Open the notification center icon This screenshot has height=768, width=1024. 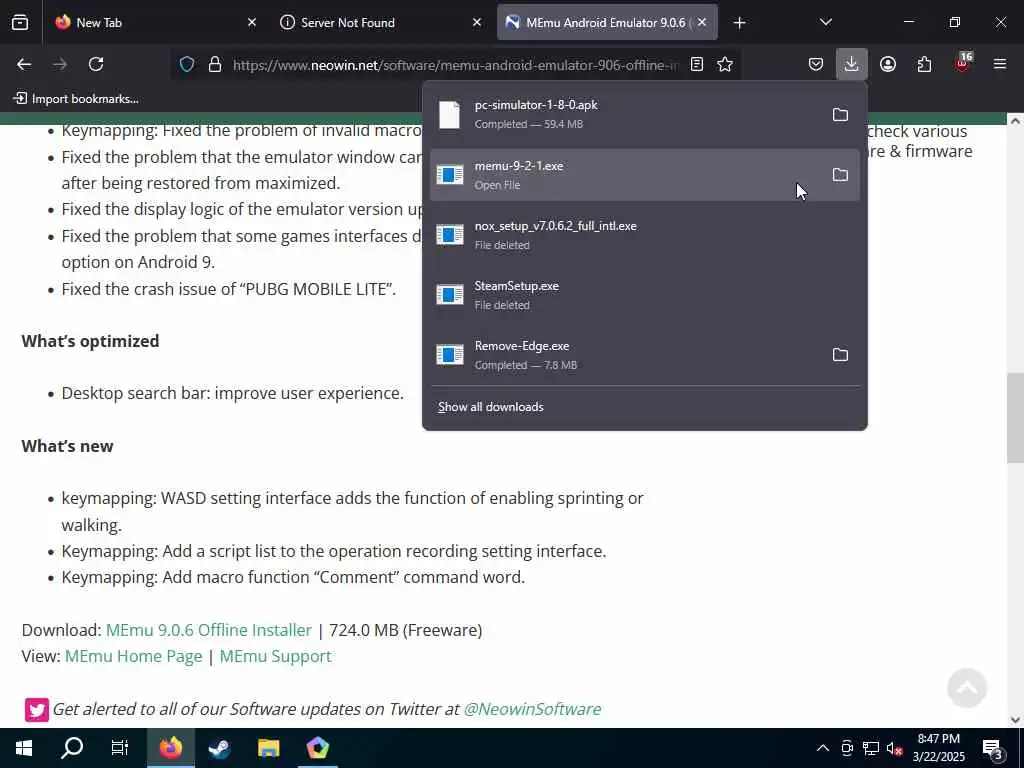click(x=993, y=748)
